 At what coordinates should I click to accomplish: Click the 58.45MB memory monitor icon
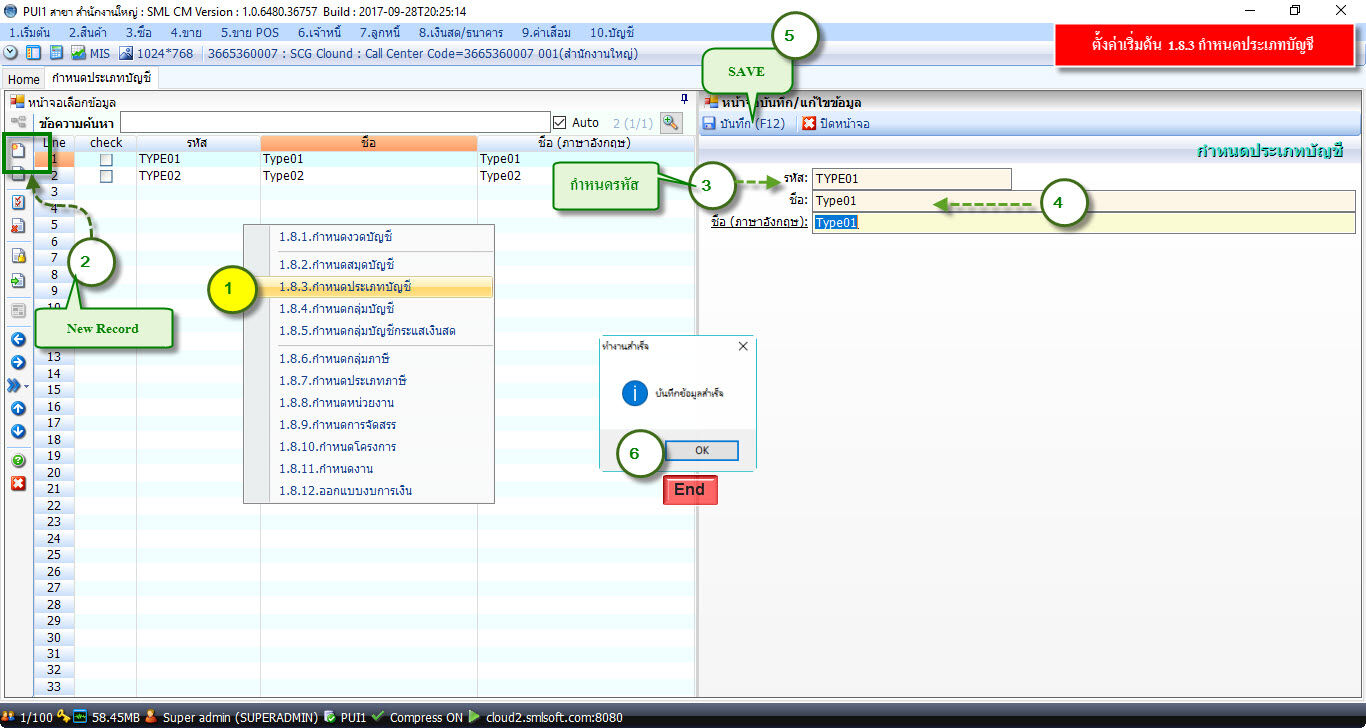(80, 717)
